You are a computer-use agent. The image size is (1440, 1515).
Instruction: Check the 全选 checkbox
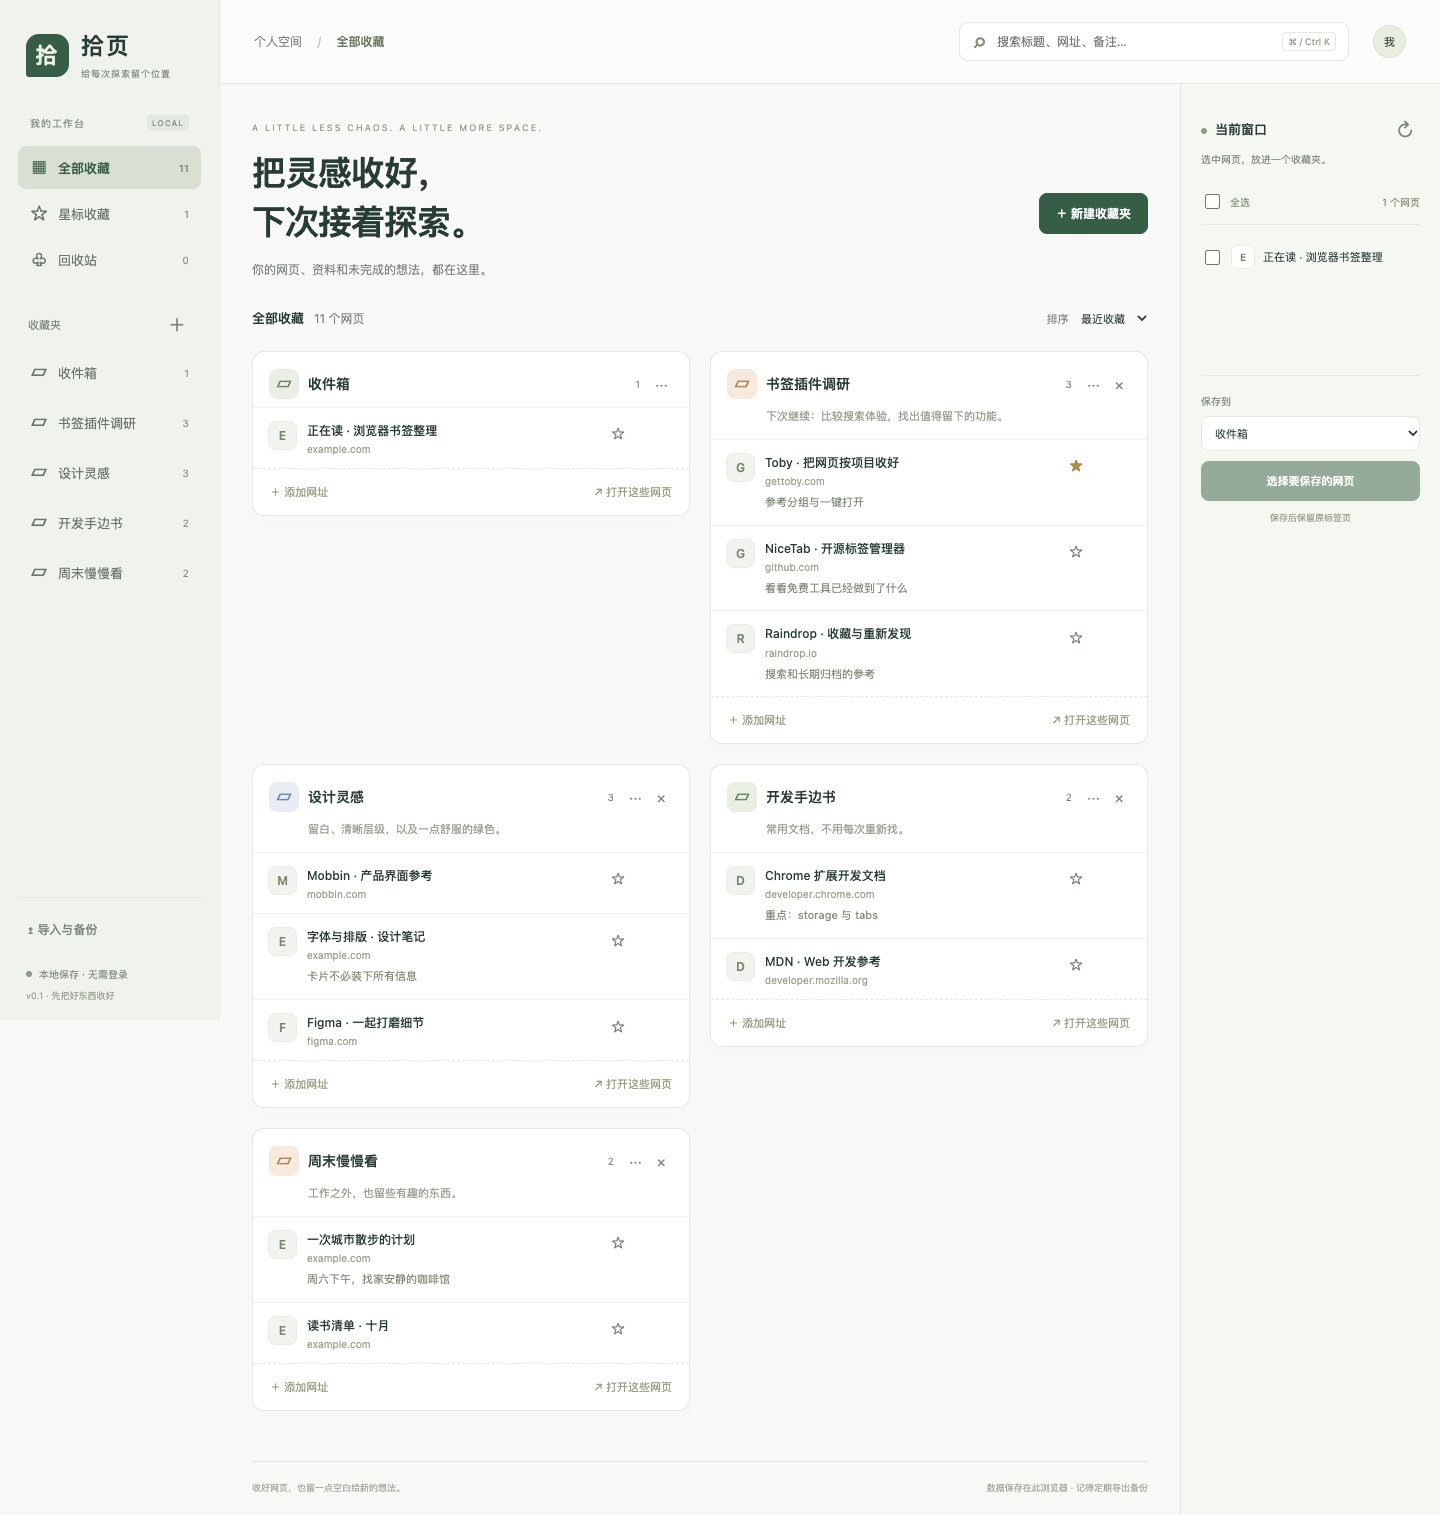point(1212,201)
